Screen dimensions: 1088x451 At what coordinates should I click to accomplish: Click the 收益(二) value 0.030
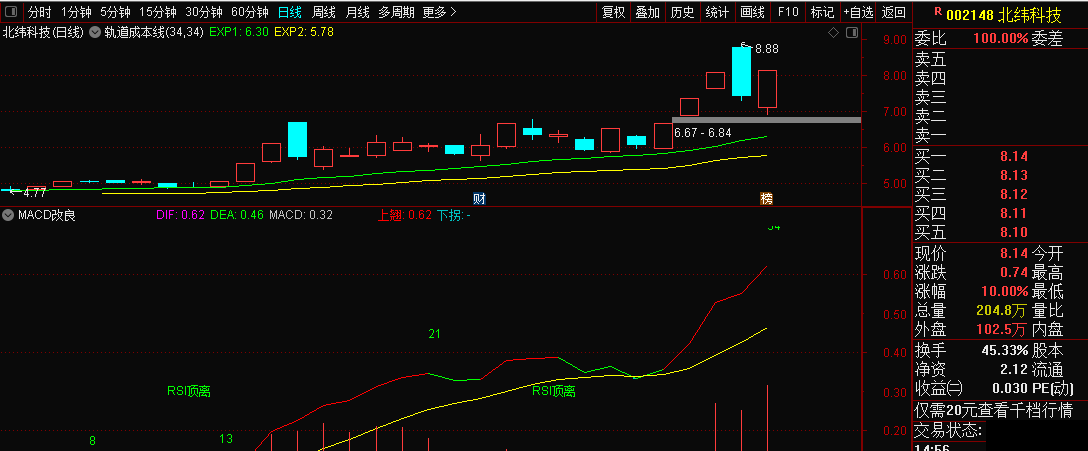1009,389
